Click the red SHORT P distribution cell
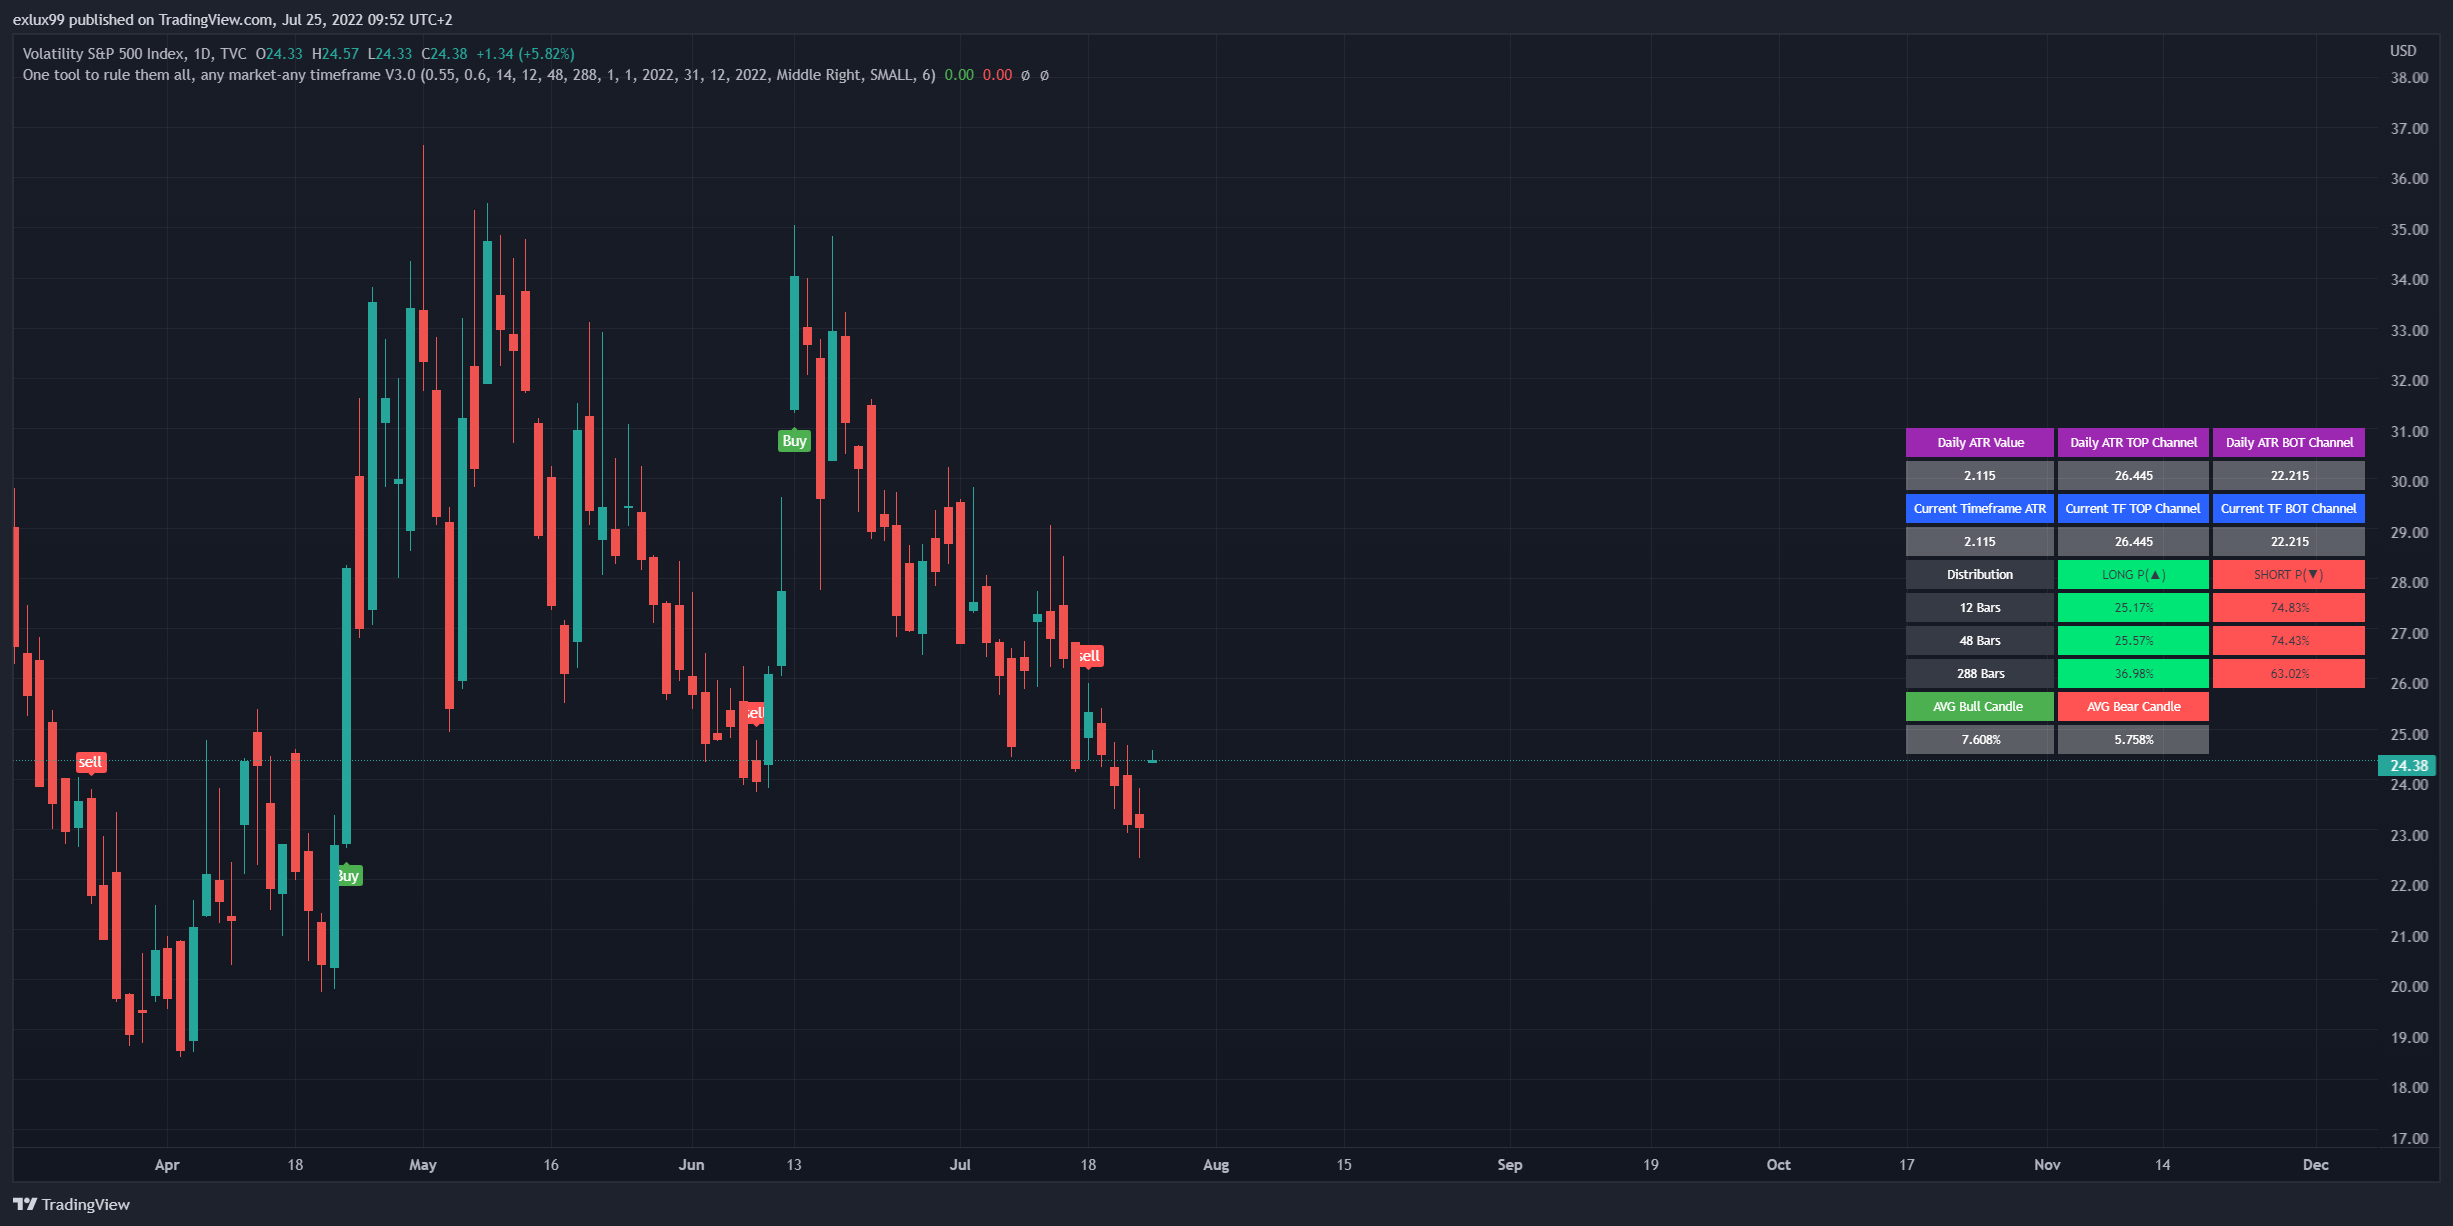The height and width of the screenshot is (1226, 2453). [2288, 574]
